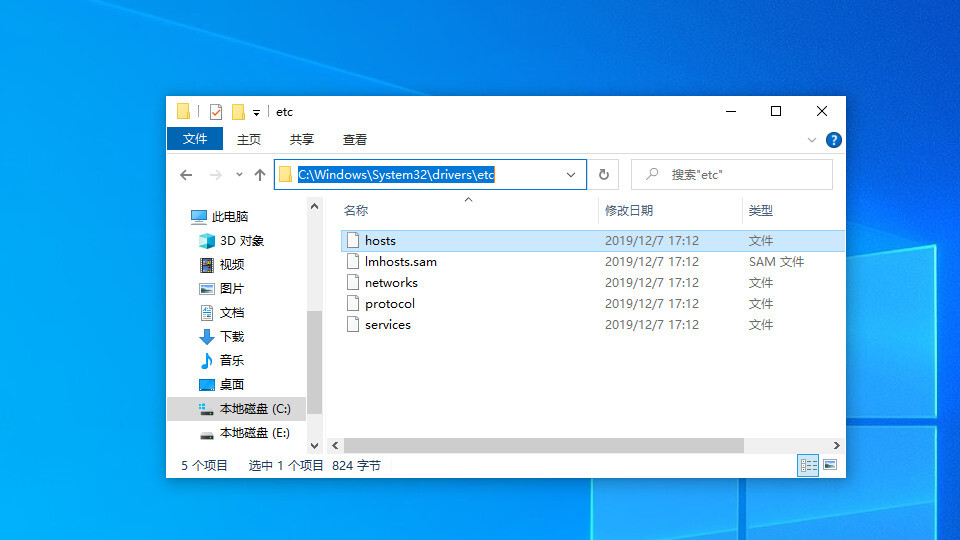Open the Quick Access Toolbar dropdown arrow

pyautogui.click(x=257, y=113)
